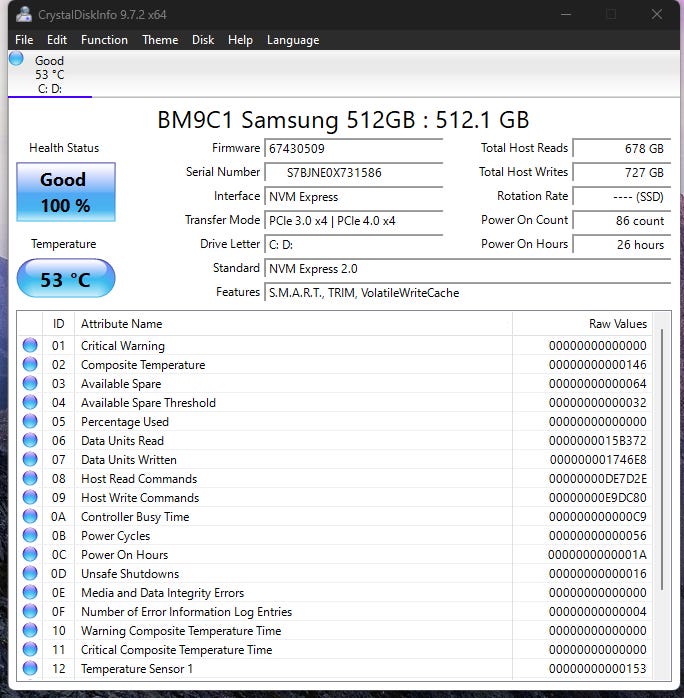Click status orb for Critical Warning row

click(30, 345)
